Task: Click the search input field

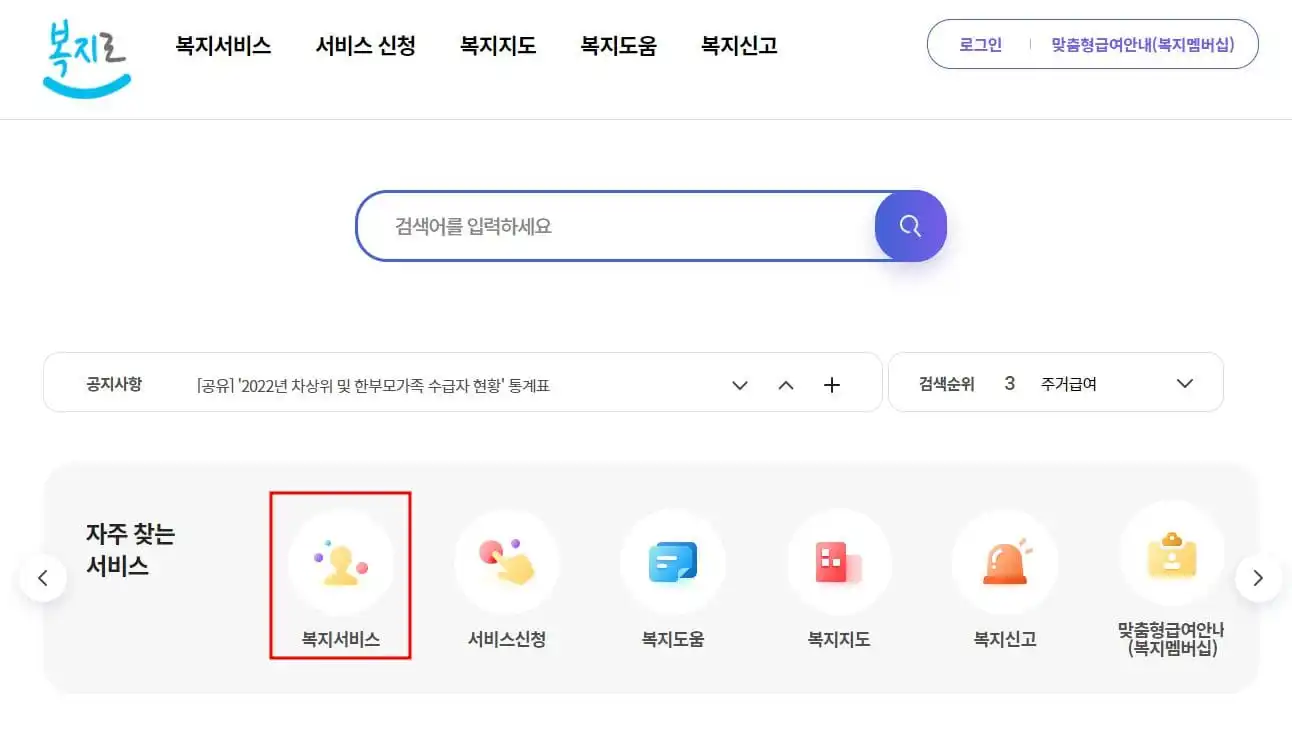Action: tap(620, 226)
